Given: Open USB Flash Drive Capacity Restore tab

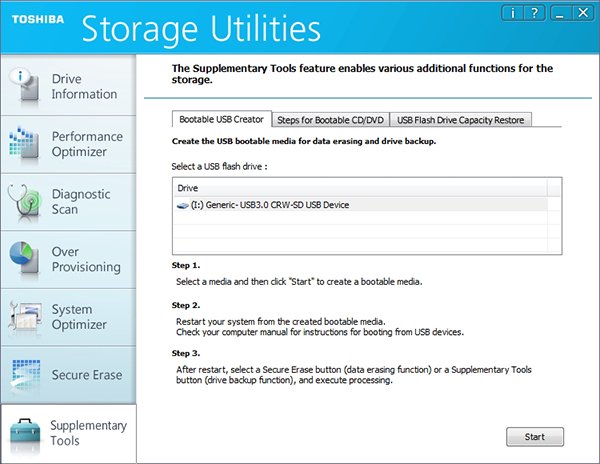Looking at the screenshot, I should pyautogui.click(x=460, y=120).
